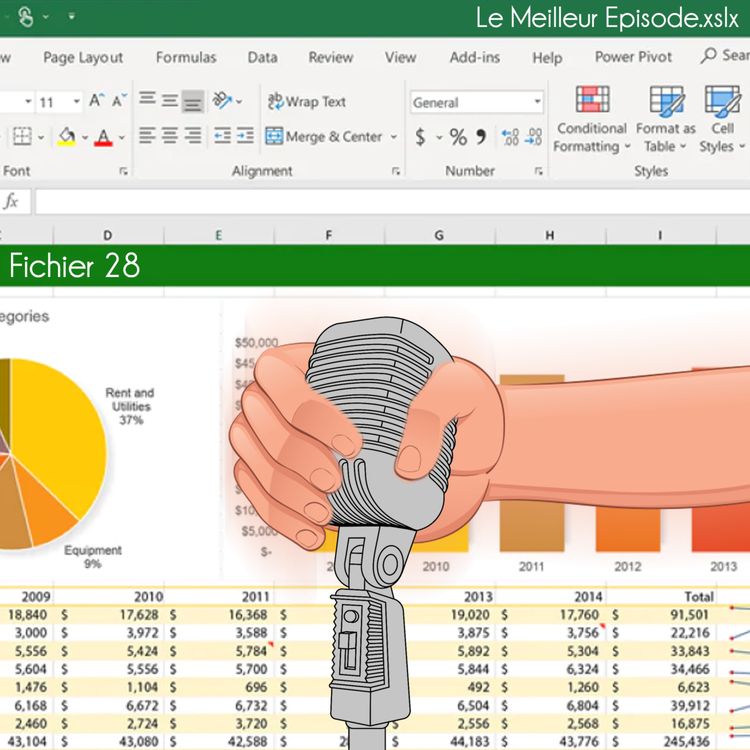The image size is (750, 750).
Task: Open the Page Layout tab
Action: 83,57
